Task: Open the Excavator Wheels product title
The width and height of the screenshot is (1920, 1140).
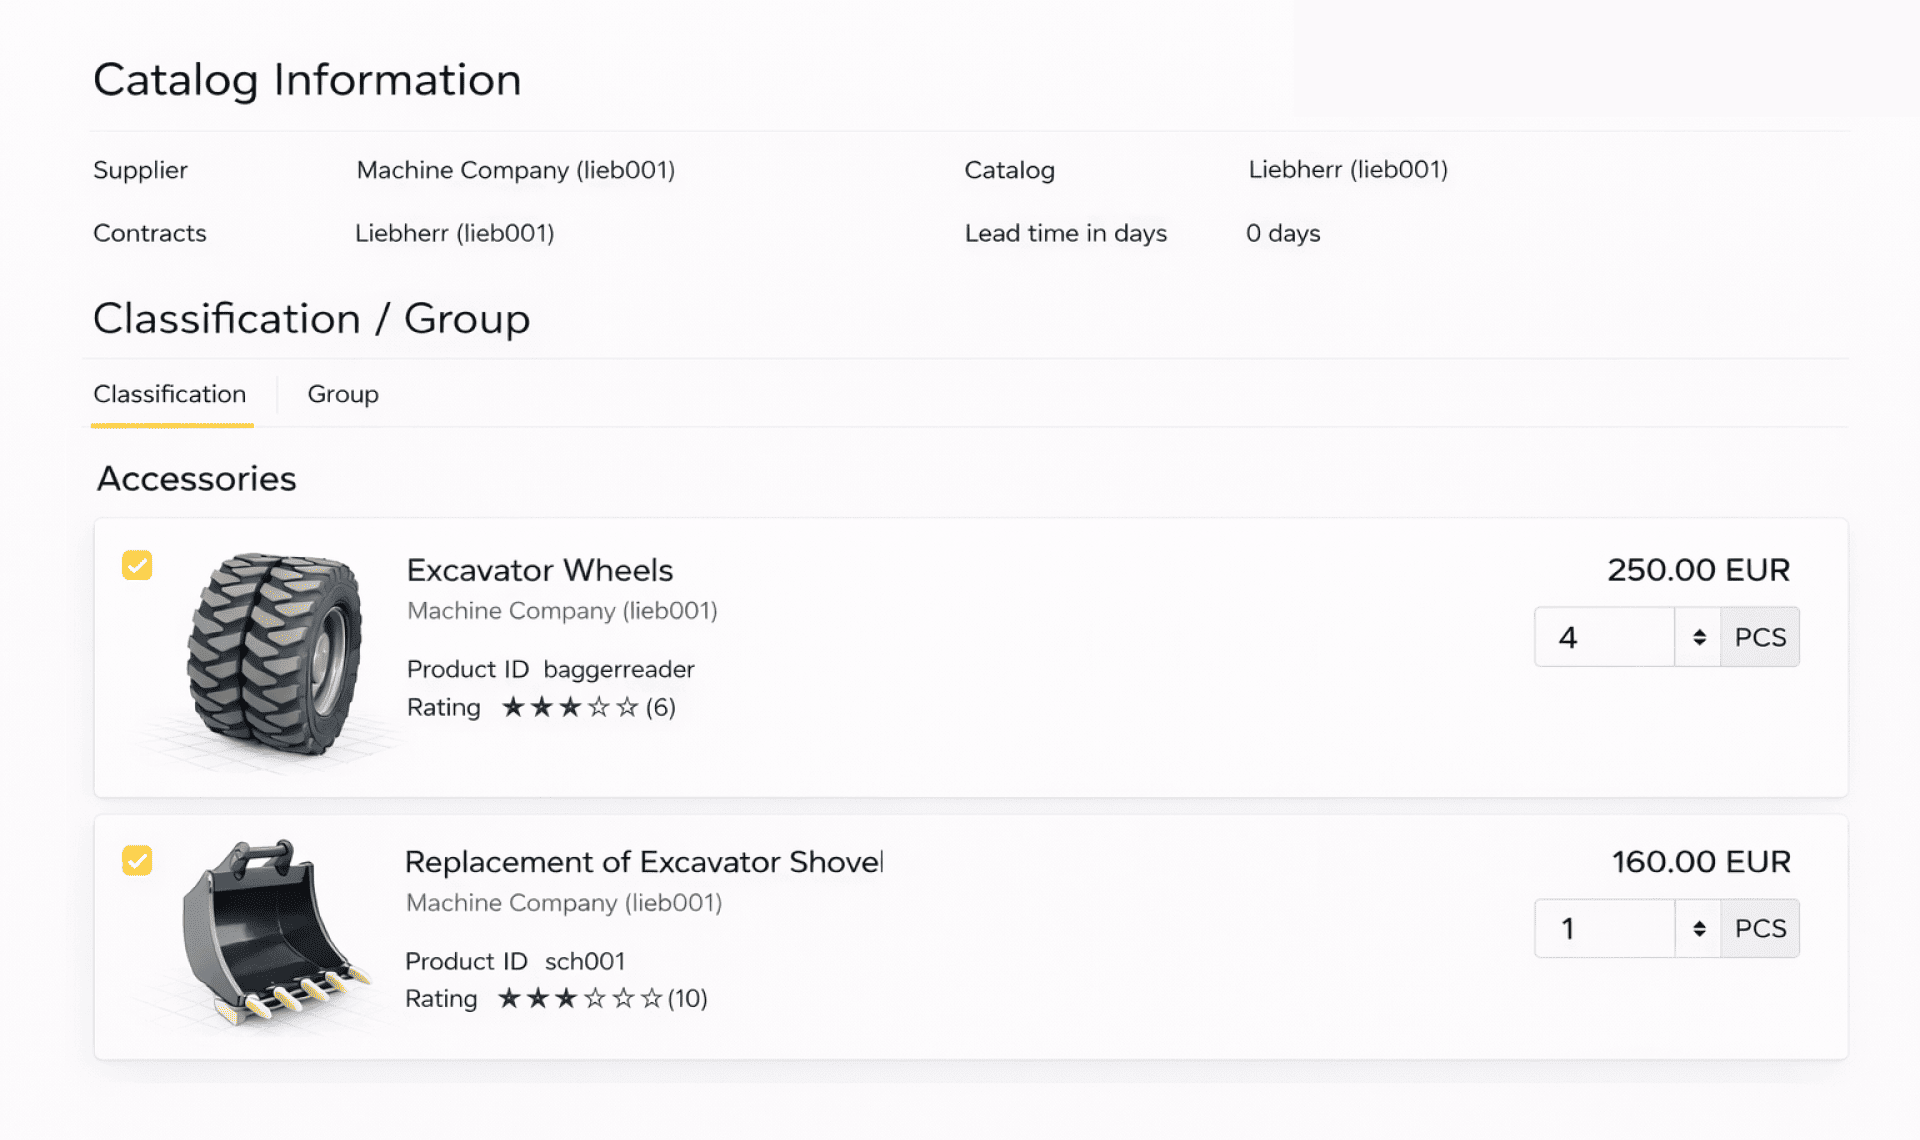Action: tap(539, 570)
